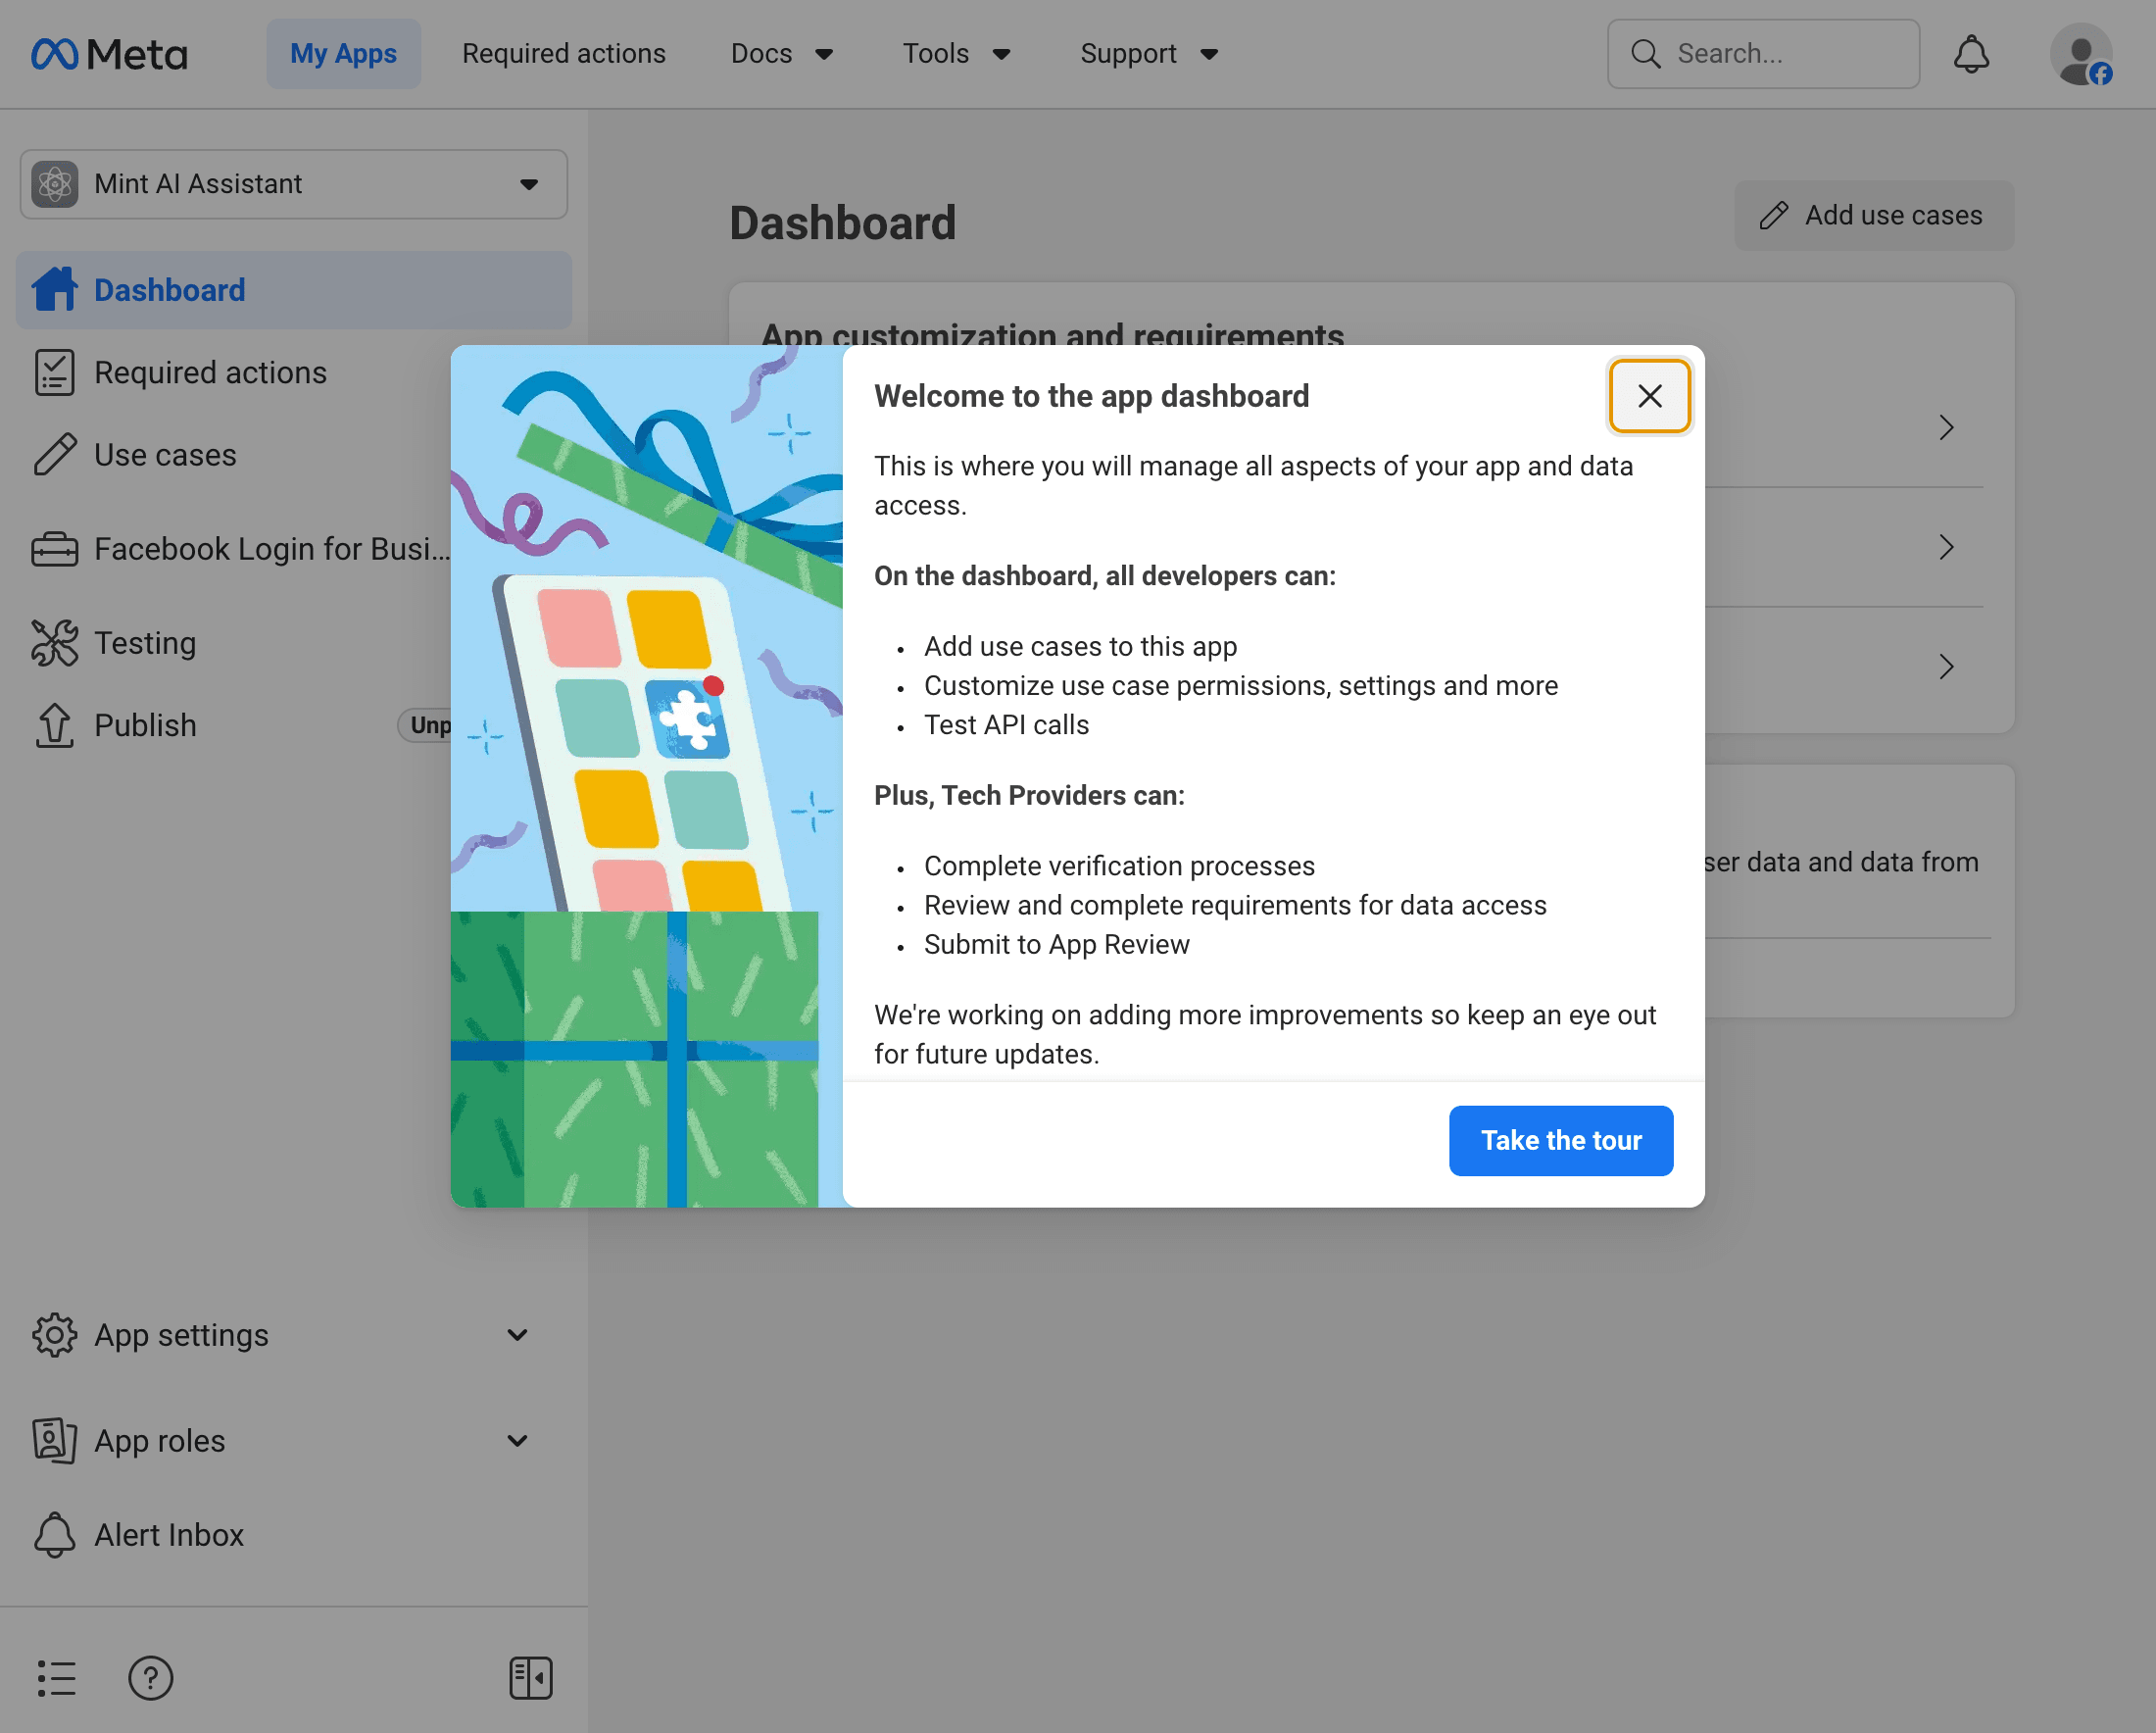2156x1733 pixels.
Task: Click 'Add use cases to this app' bullet
Action: tap(1080, 647)
